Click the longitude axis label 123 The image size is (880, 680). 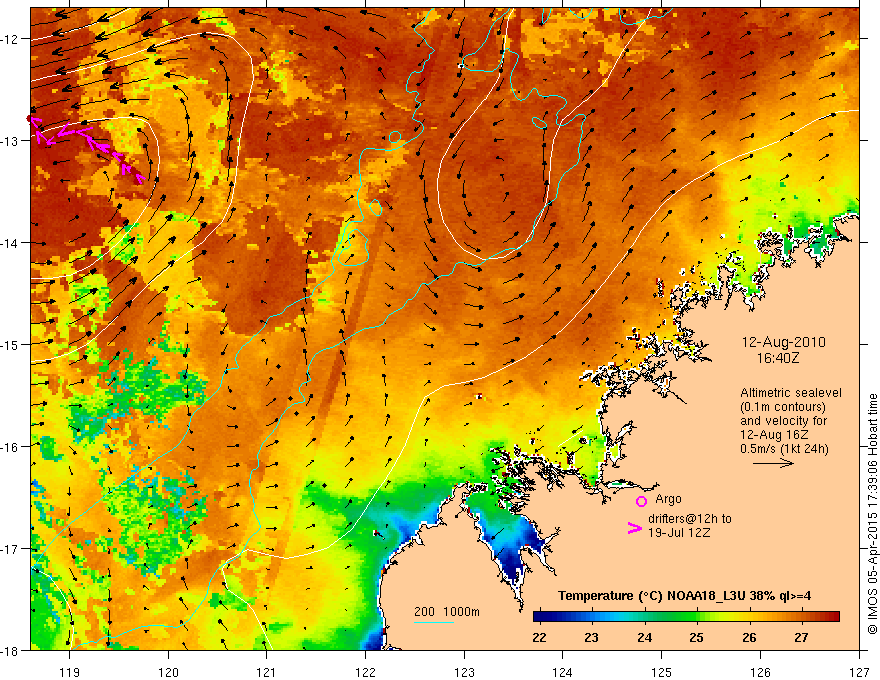(464, 672)
